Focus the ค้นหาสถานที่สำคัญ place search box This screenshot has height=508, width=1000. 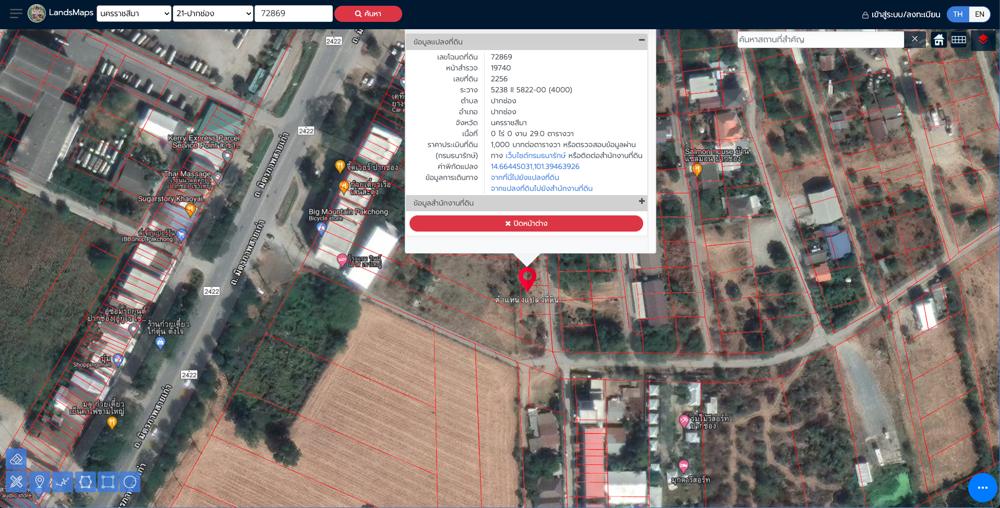pos(820,40)
